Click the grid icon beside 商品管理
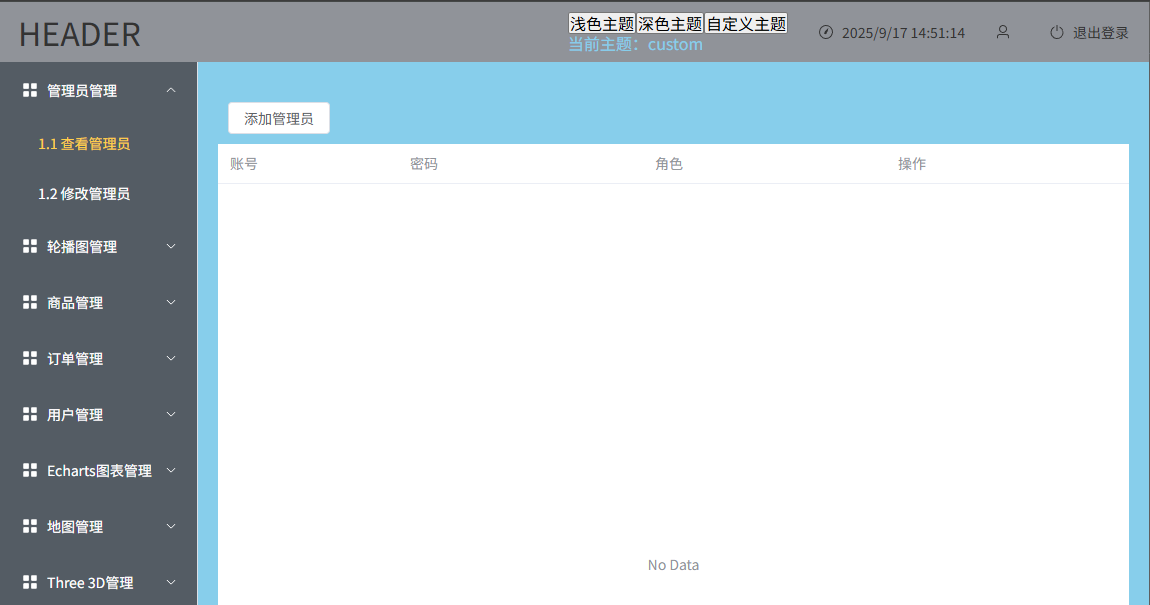This screenshot has width=1150, height=605. pos(30,302)
